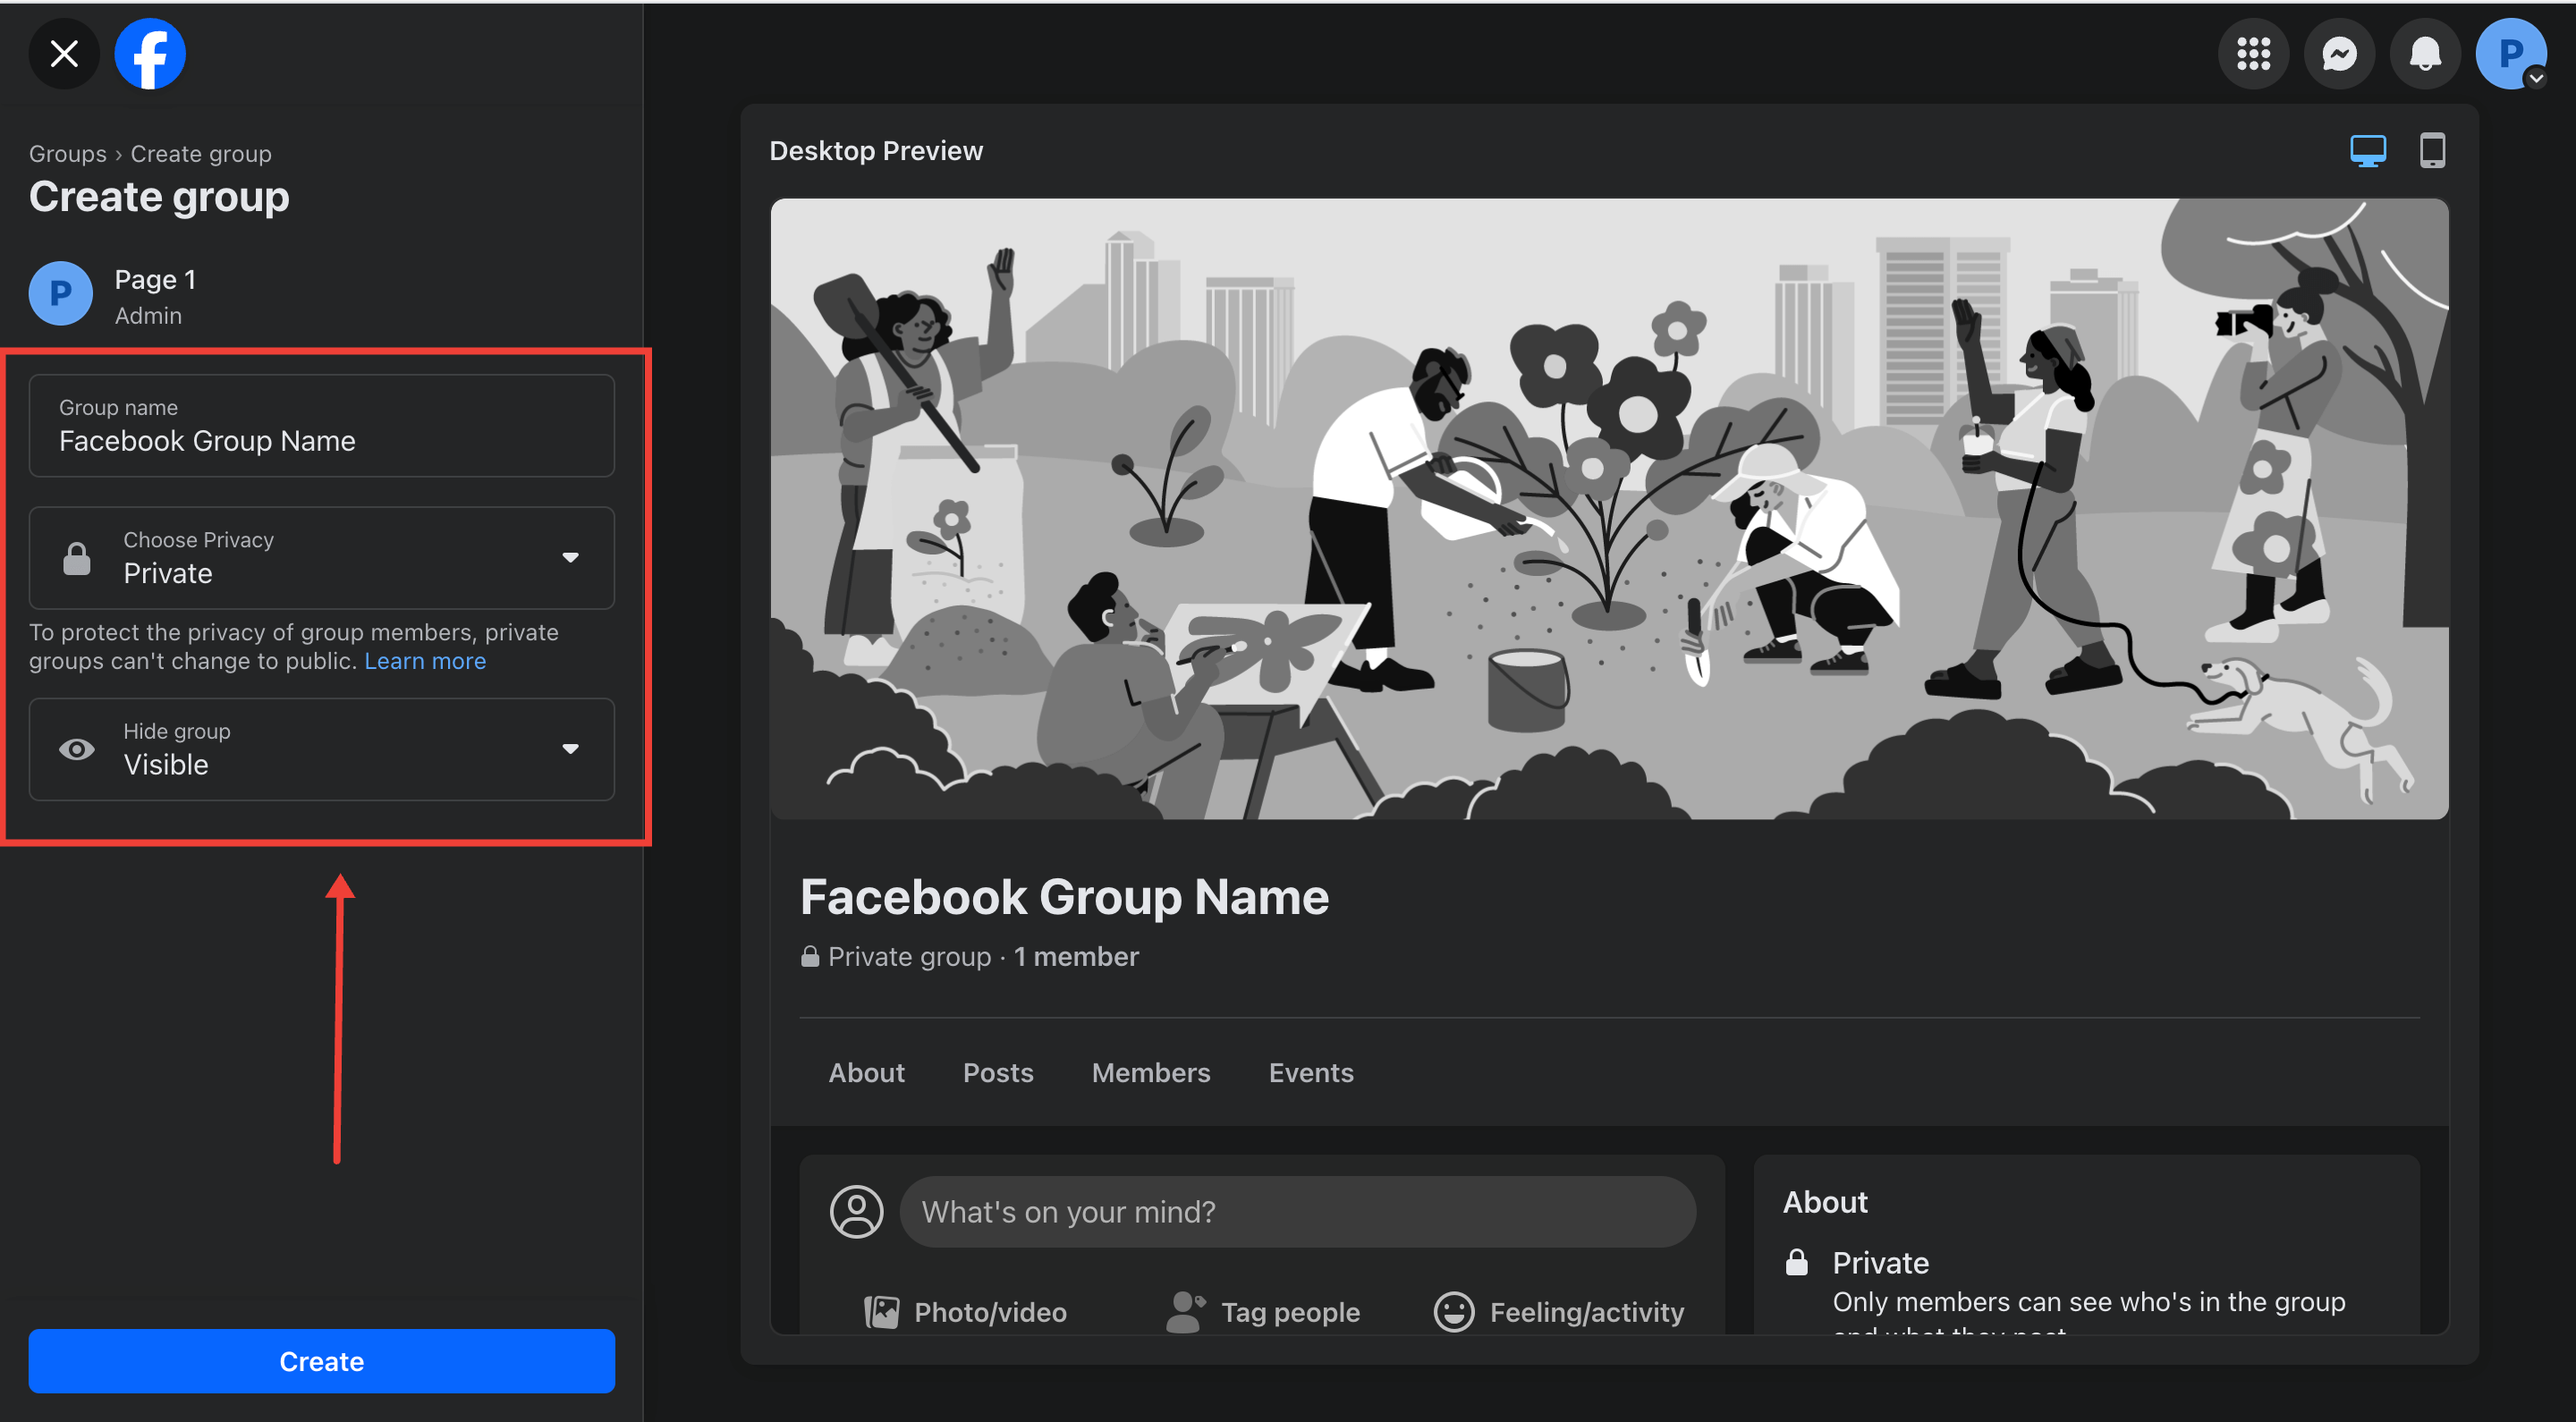This screenshot has height=1422, width=2576.
Task: Click the desktop preview icon
Action: click(2368, 147)
